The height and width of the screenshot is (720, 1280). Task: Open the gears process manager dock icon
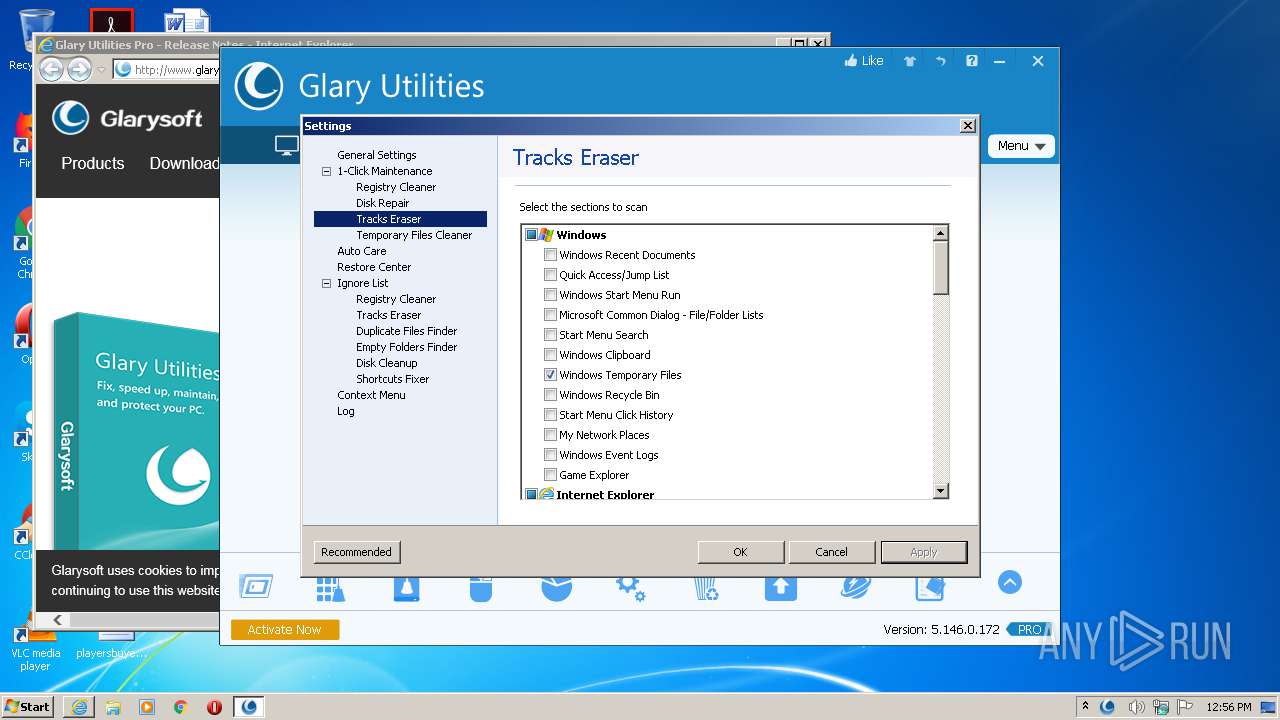point(631,587)
